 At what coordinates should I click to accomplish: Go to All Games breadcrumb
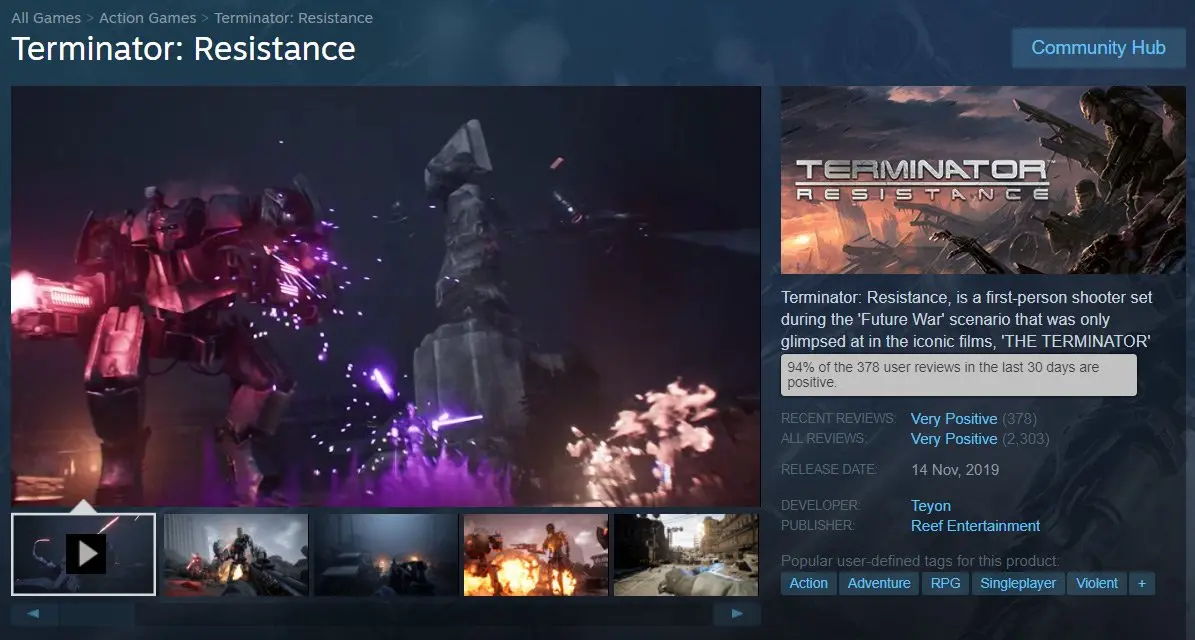pos(46,18)
